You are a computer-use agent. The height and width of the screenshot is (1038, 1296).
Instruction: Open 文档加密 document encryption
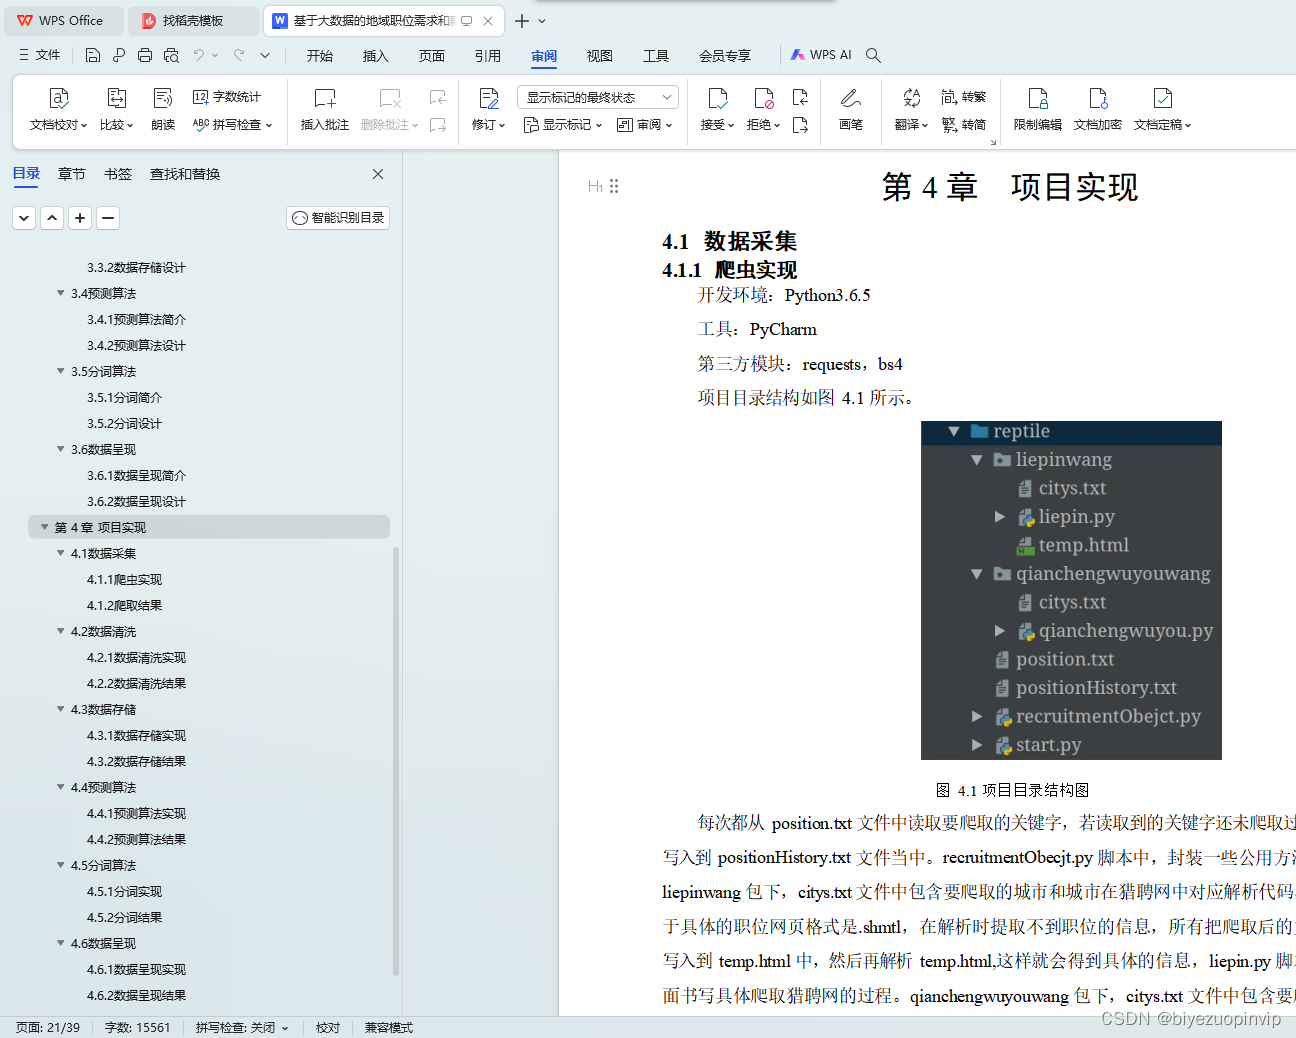pos(1097,110)
